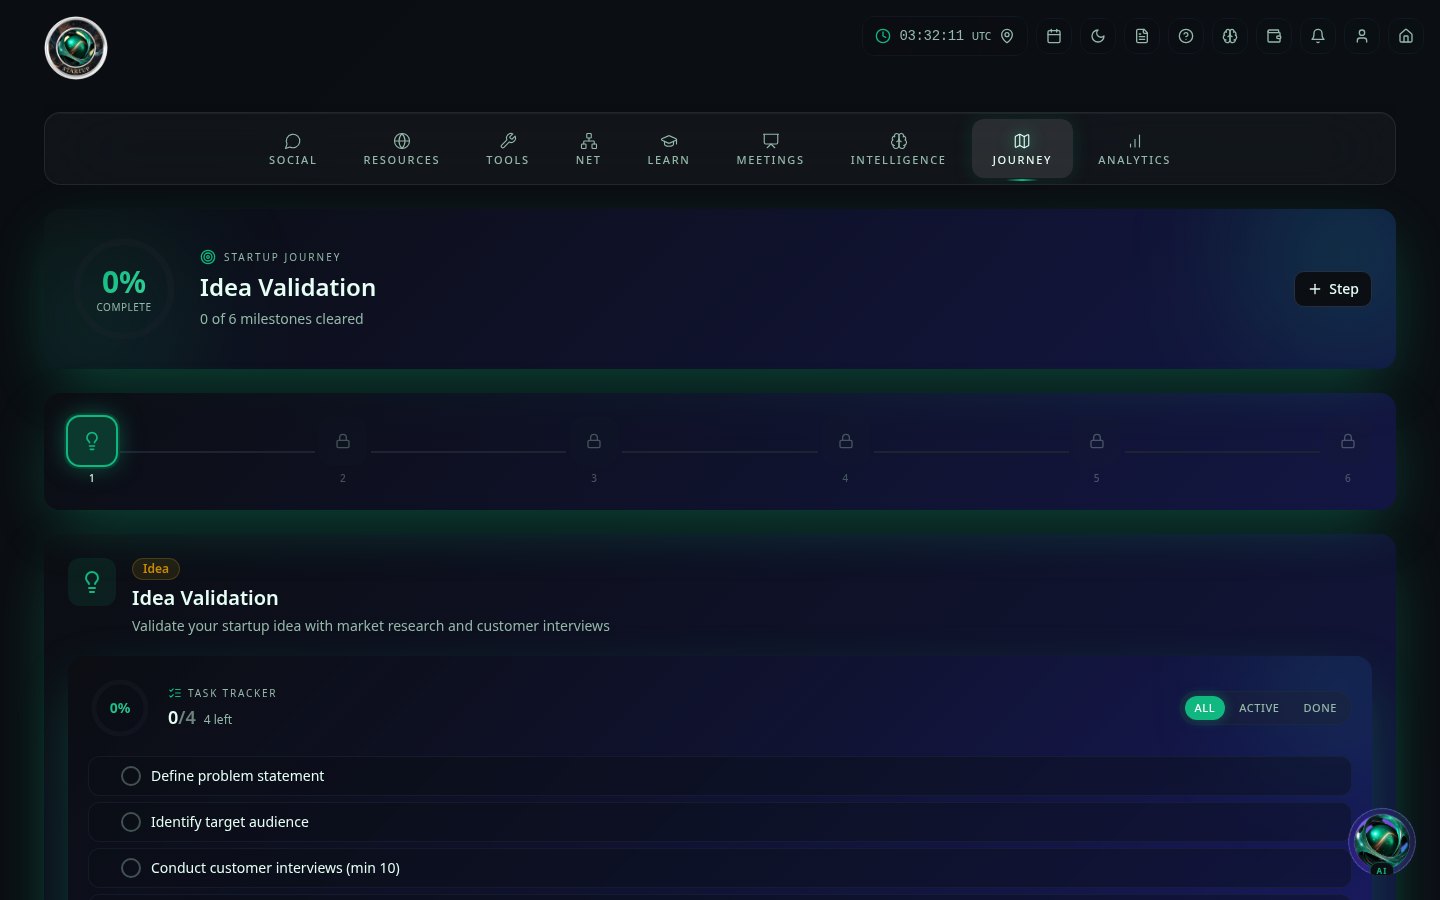Open the Resources tab
This screenshot has width=1440, height=900.
402,149
